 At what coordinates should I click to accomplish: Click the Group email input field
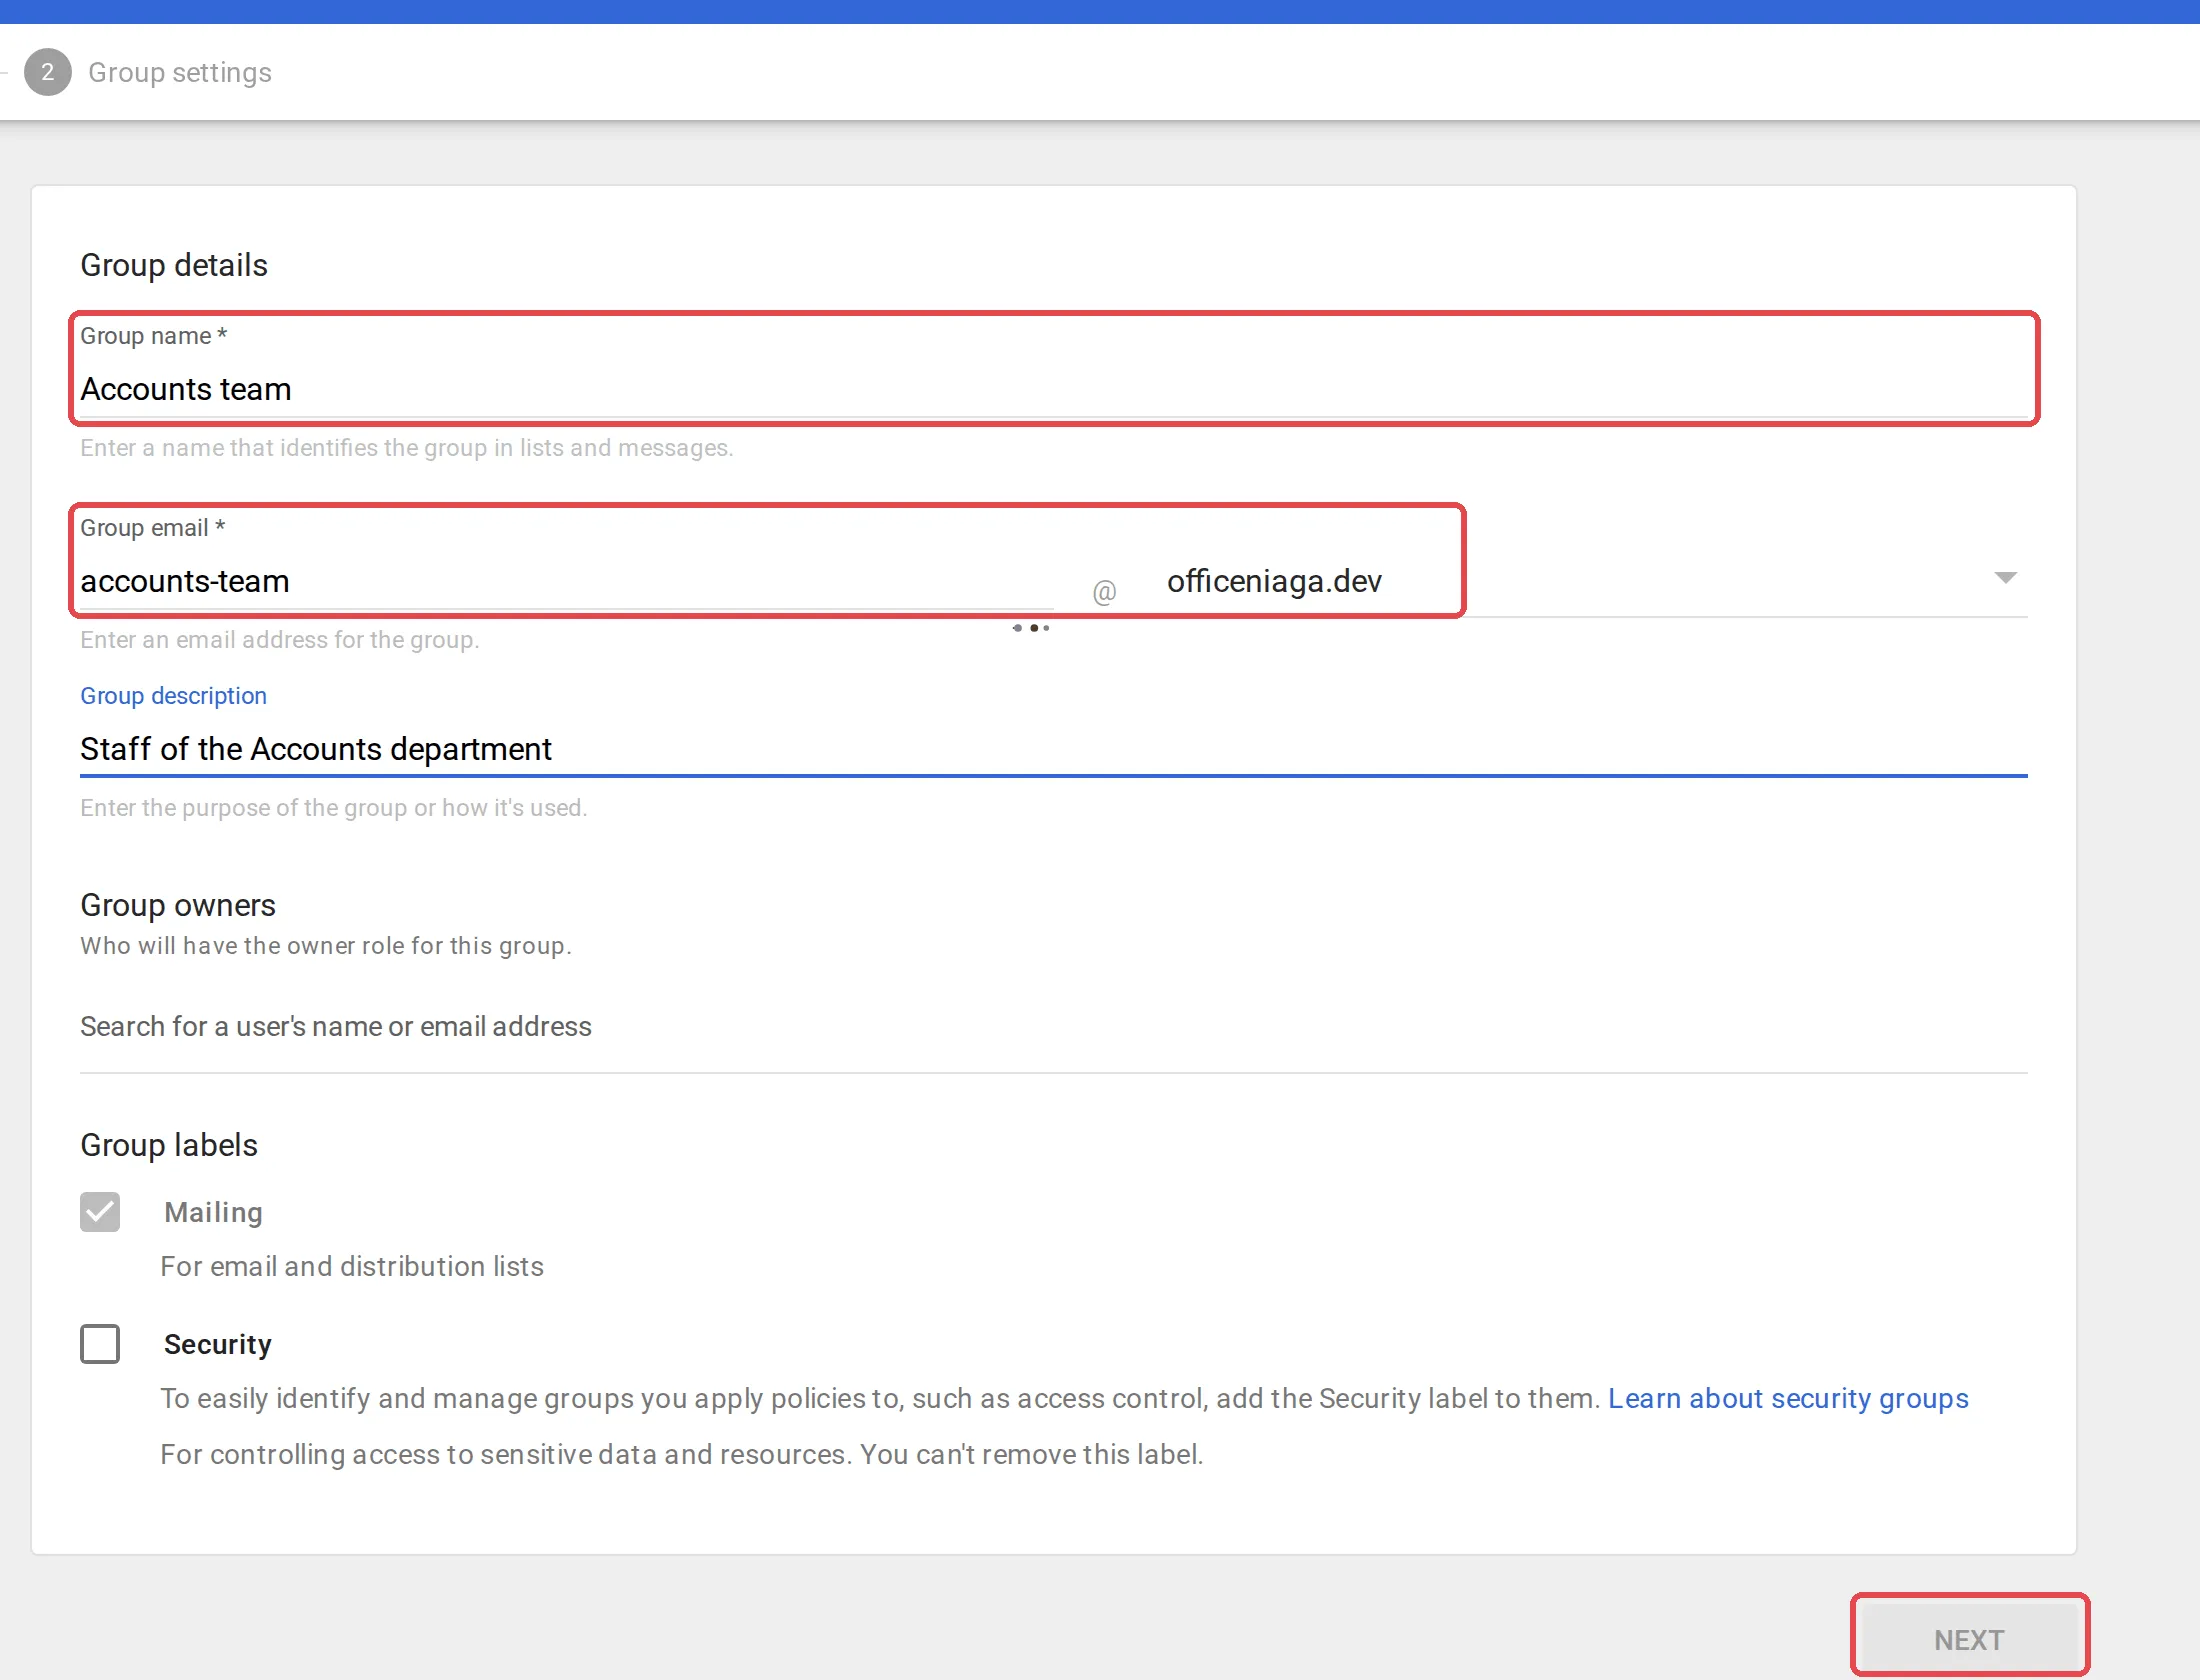pos(566,581)
